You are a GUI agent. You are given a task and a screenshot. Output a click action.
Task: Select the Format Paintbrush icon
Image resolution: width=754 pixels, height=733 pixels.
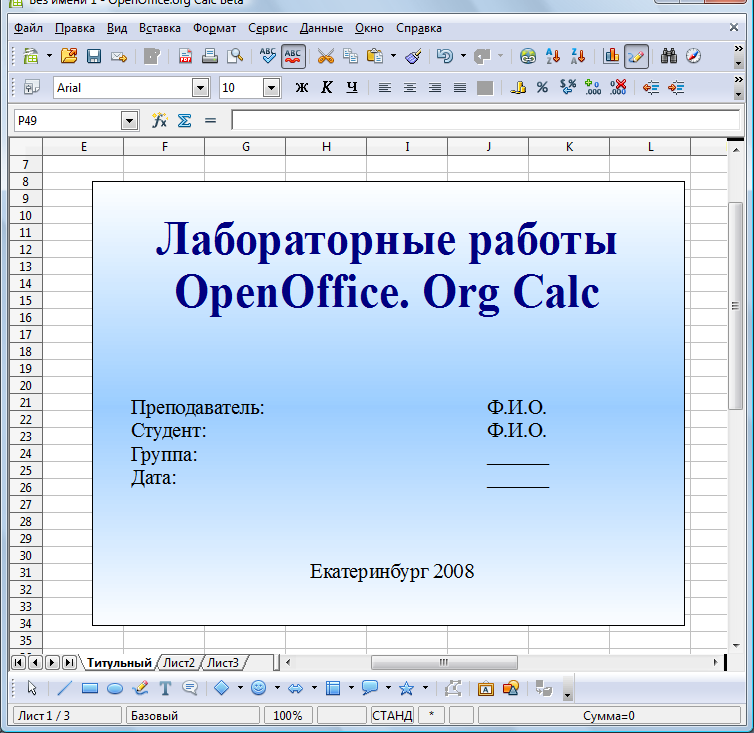point(414,56)
